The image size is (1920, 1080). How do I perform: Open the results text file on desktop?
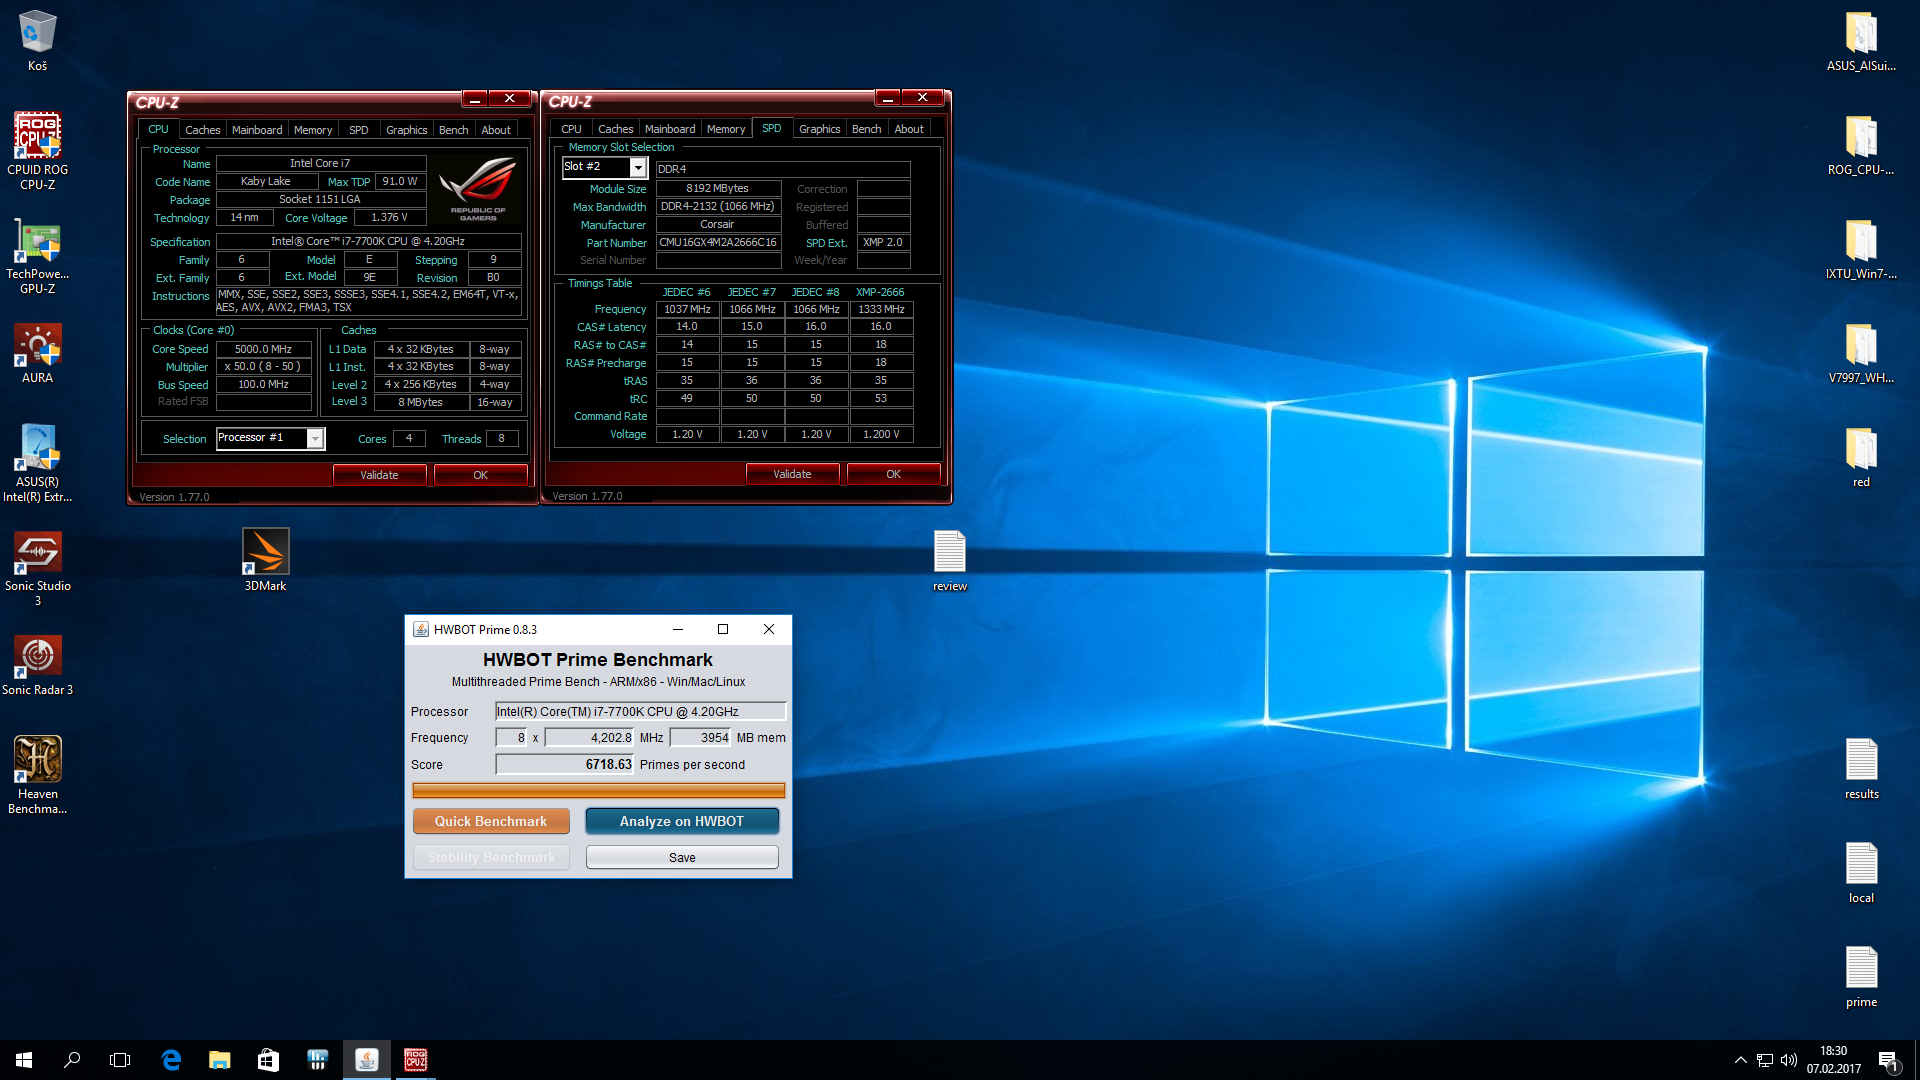coord(1860,770)
